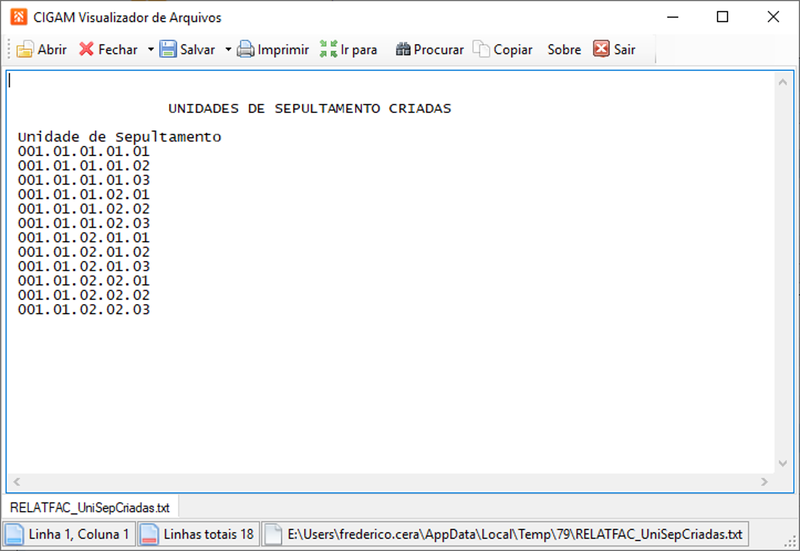Place cursor on line 001.01.02.01.01
The image size is (800, 551).
tap(84, 238)
